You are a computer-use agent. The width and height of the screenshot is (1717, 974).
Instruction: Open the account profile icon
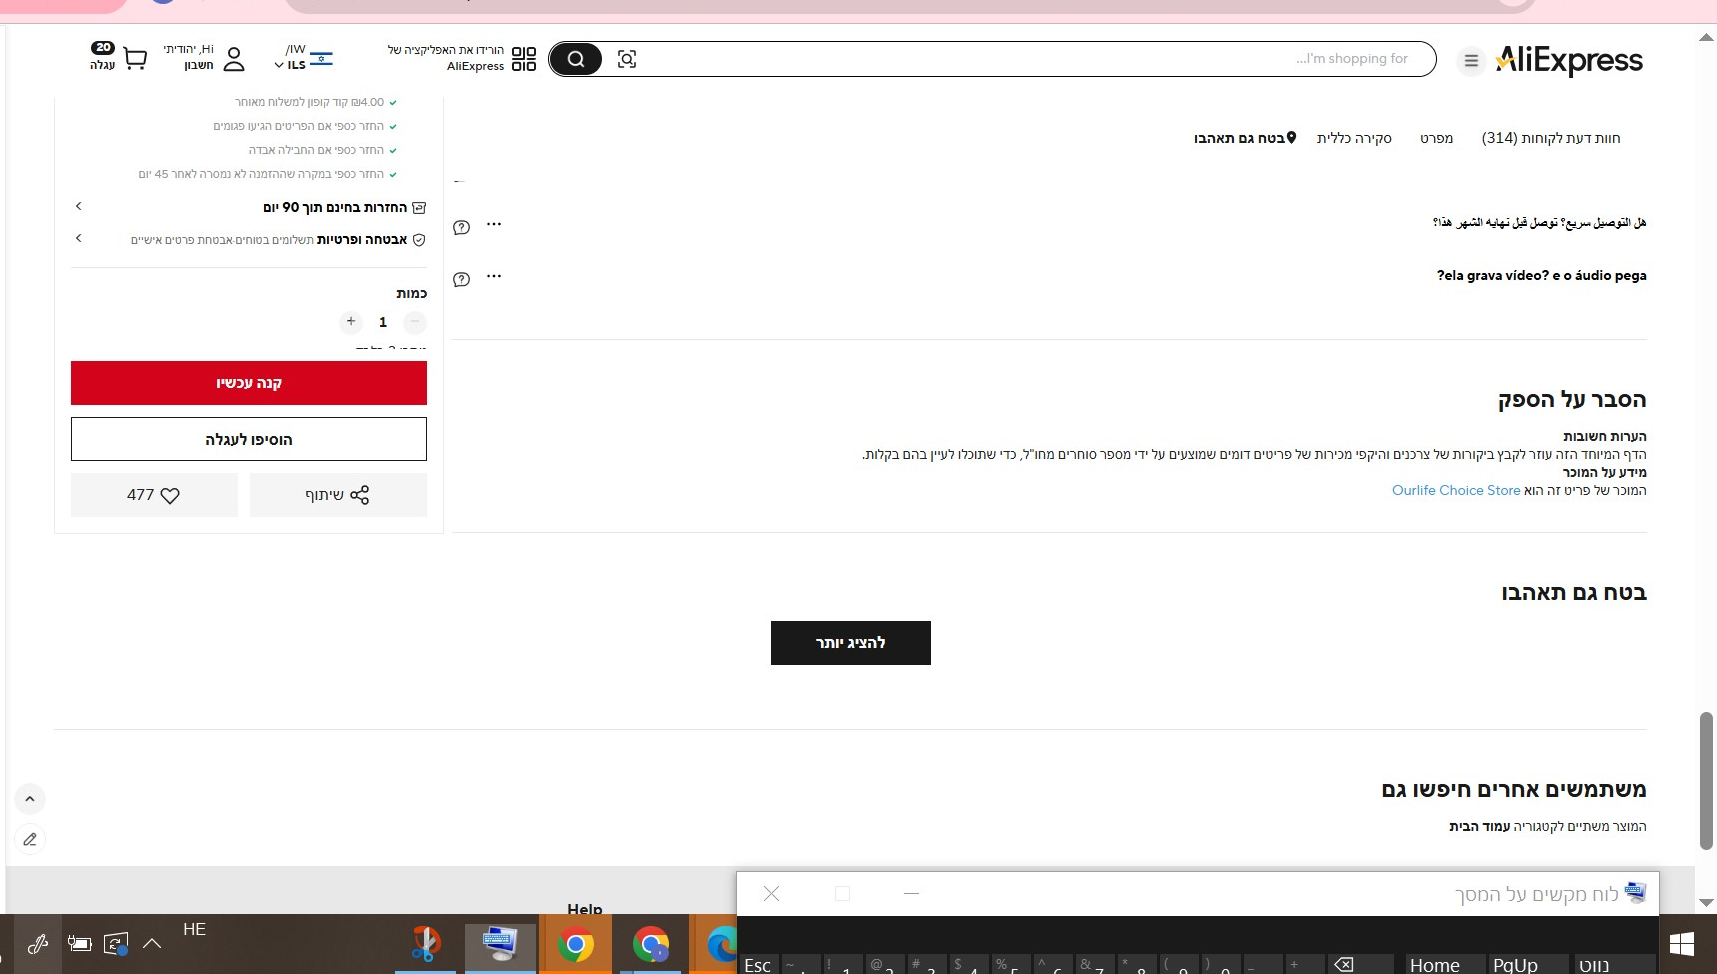coord(234,59)
